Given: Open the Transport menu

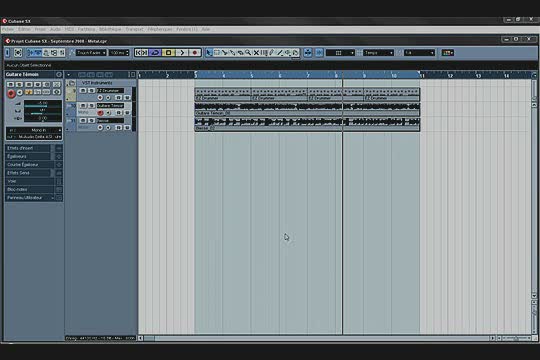Looking at the screenshot, I should 134,29.
